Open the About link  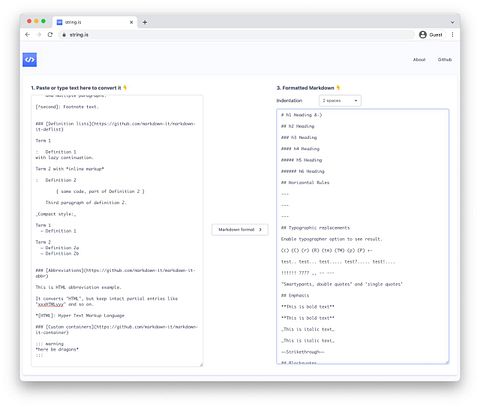click(x=419, y=60)
